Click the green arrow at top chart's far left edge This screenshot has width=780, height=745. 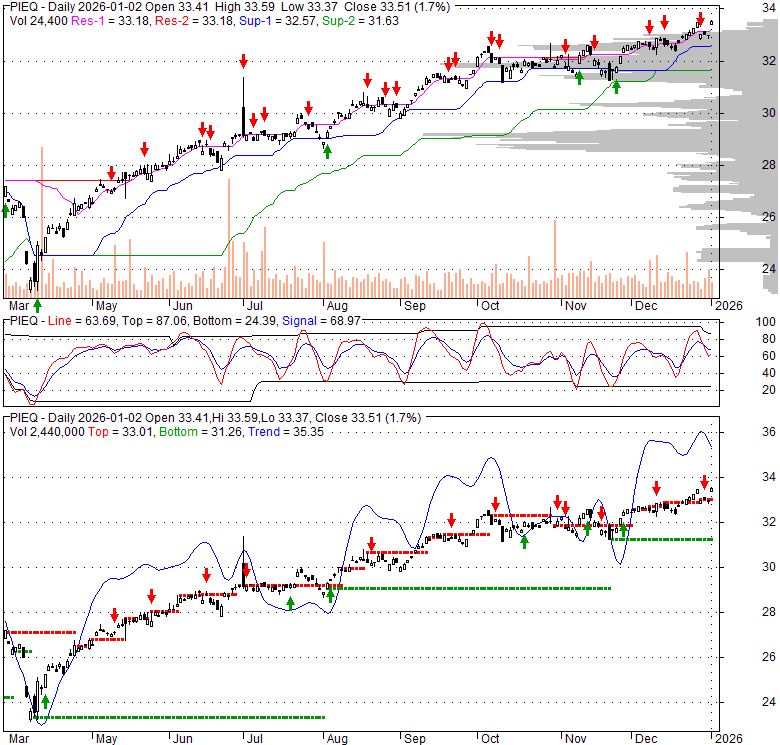[x=6, y=211]
